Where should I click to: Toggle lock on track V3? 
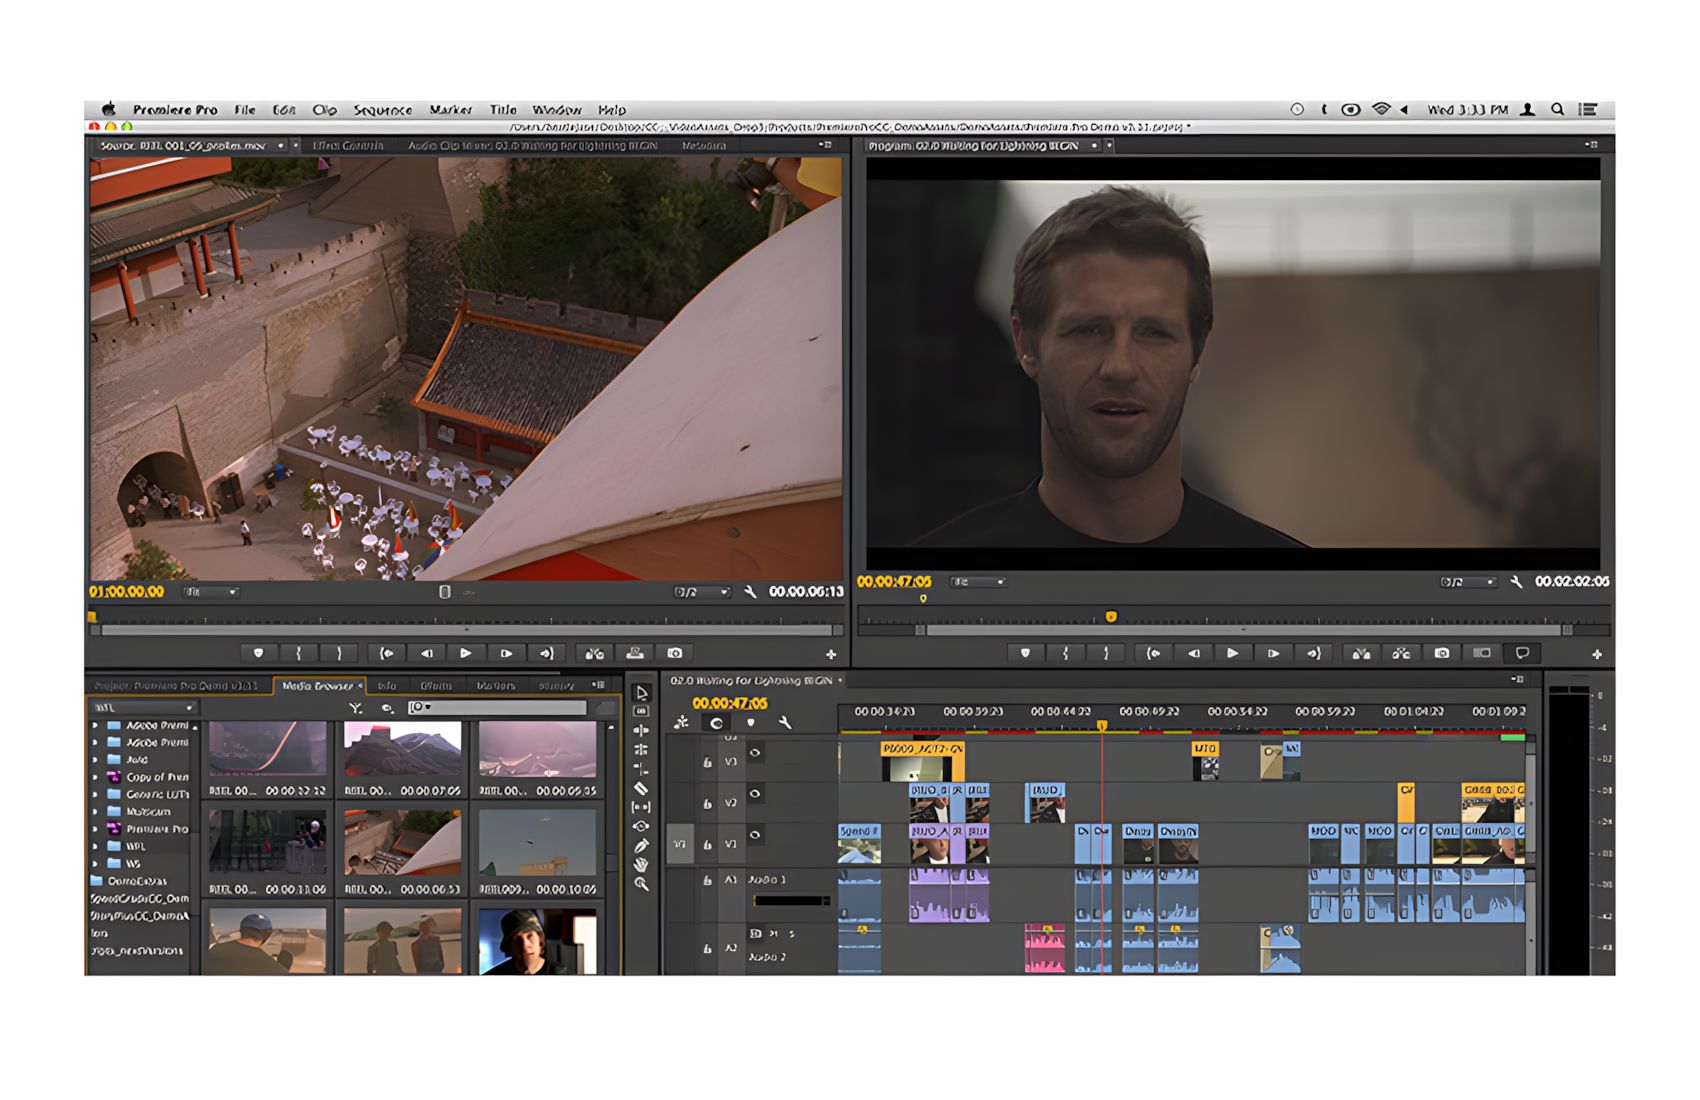point(708,762)
